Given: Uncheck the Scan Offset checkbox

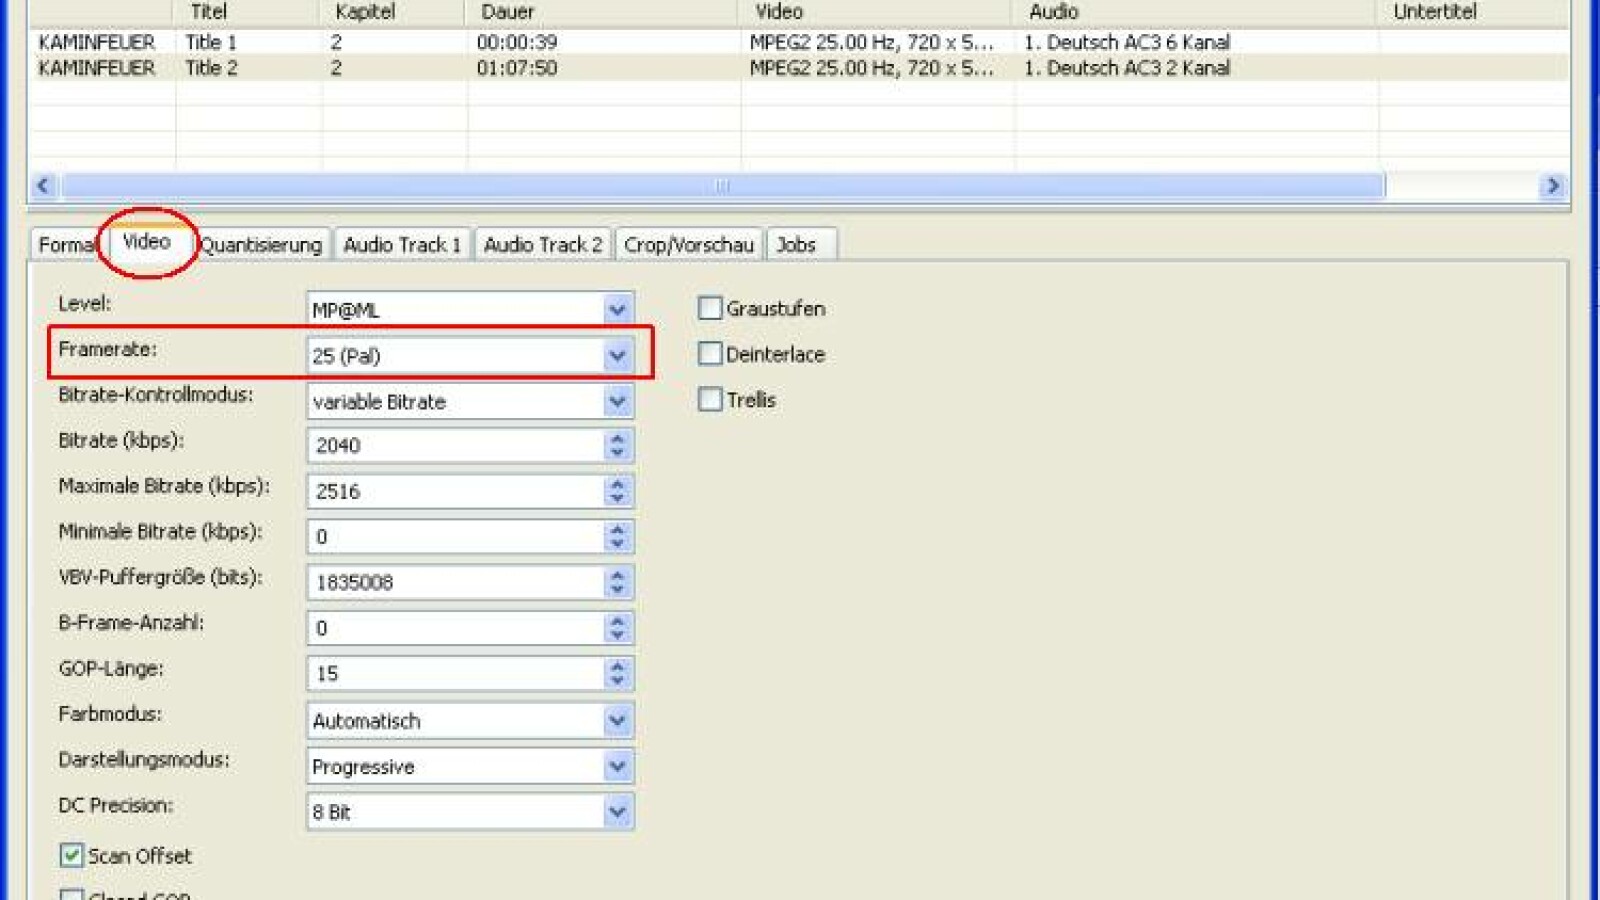Looking at the screenshot, I should click(71, 856).
